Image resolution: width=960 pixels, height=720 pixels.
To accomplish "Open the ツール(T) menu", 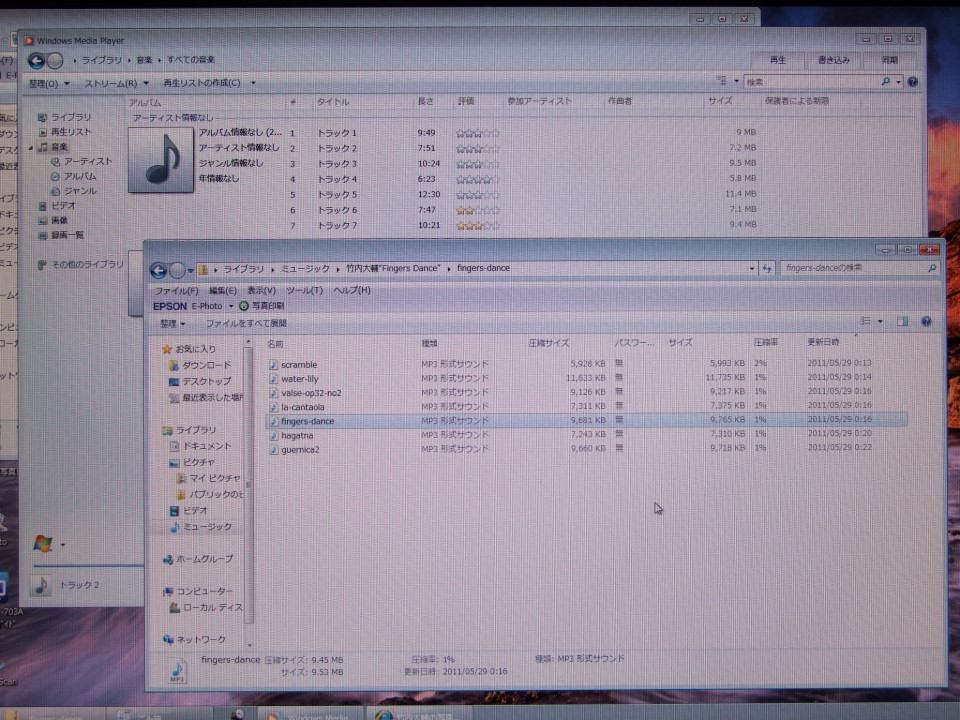I will [x=304, y=290].
